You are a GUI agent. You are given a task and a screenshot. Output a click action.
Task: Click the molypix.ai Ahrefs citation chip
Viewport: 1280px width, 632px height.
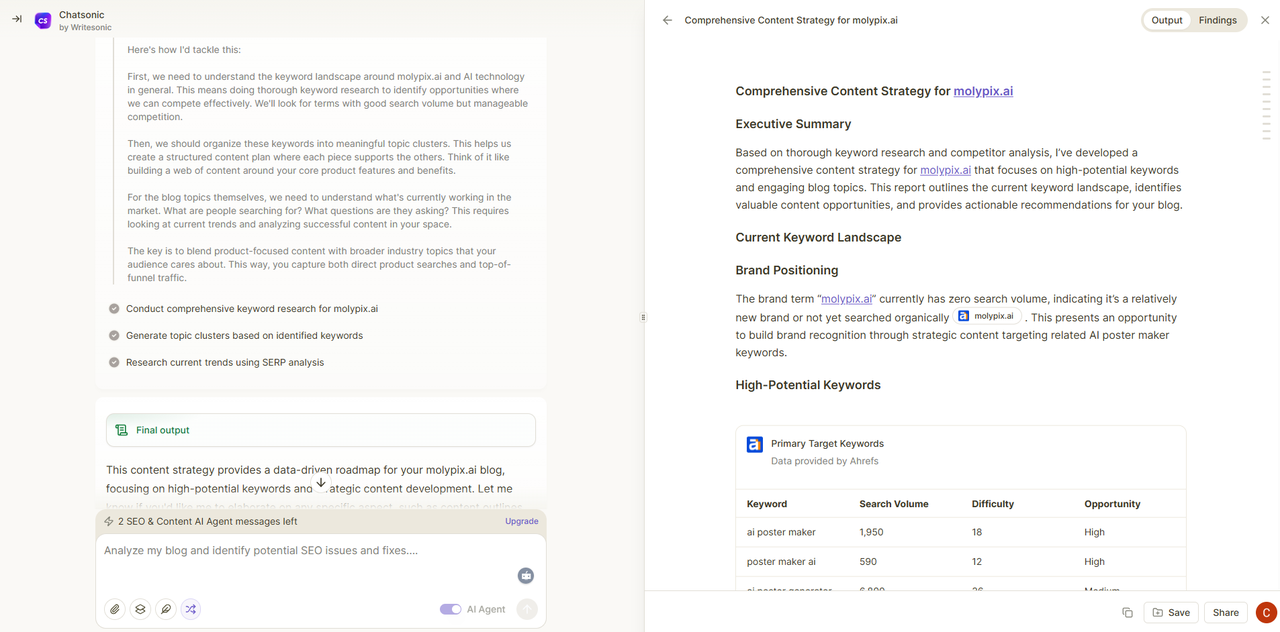pos(987,316)
